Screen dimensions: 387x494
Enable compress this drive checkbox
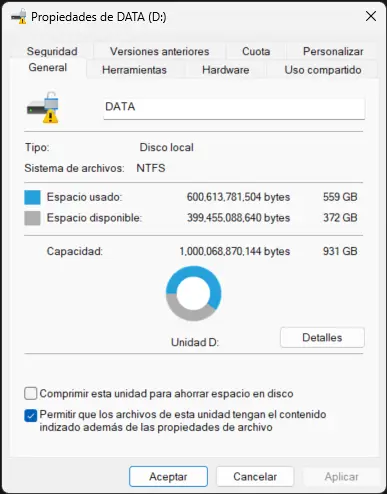pos(30,394)
